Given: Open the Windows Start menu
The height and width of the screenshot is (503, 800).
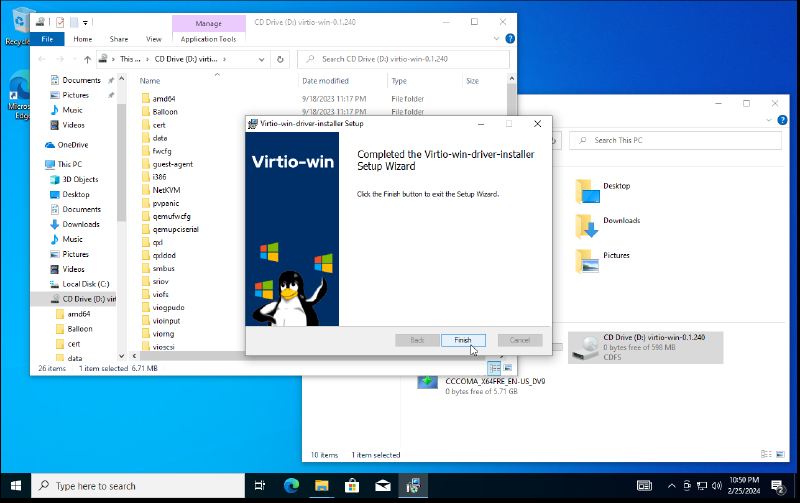Looking at the screenshot, I should coord(16,486).
